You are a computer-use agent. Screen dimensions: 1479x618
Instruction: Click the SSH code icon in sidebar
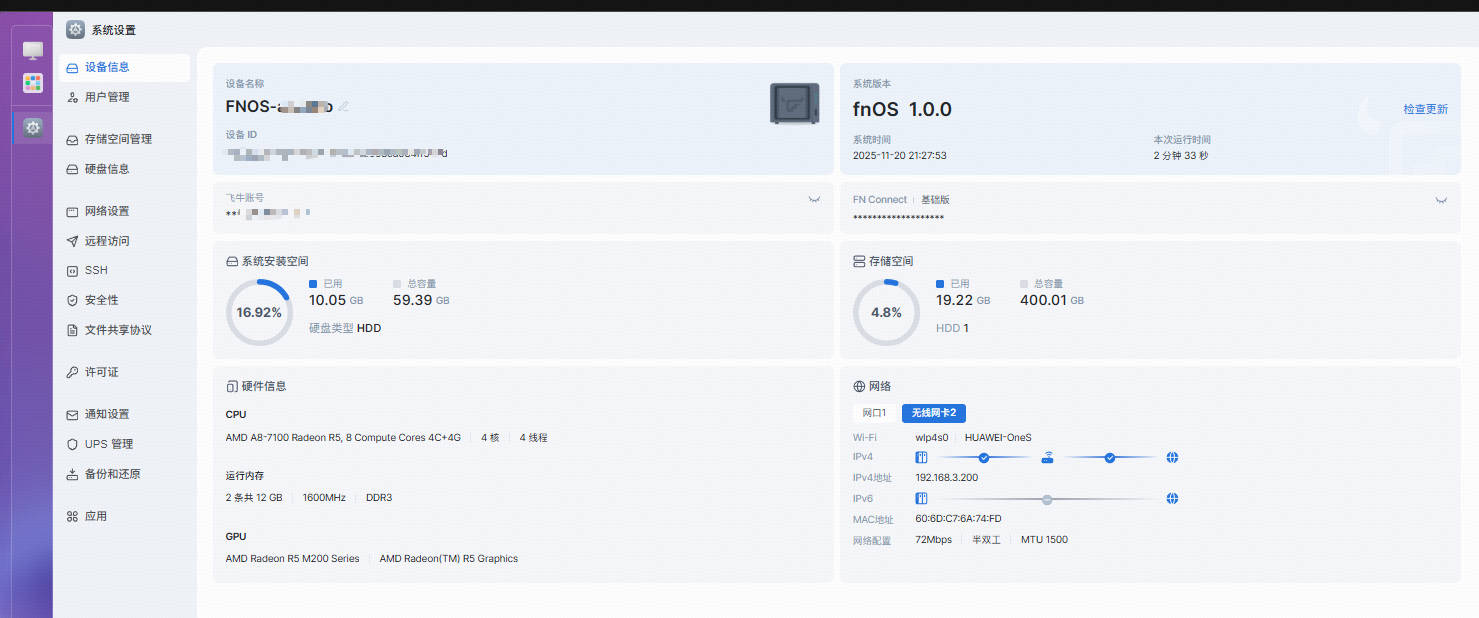coord(72,271)
